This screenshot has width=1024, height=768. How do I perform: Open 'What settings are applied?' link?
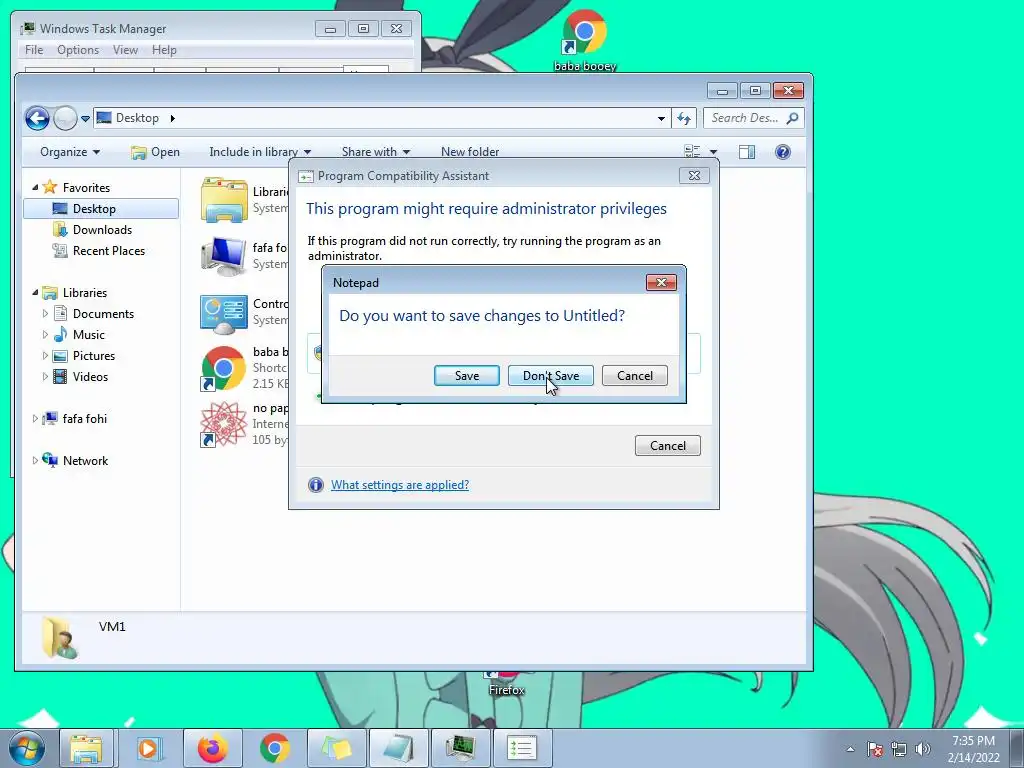point(400,485)
